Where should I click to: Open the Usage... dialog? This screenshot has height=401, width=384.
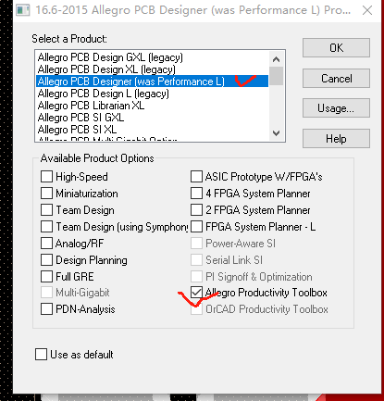pyautogui.click(x=336, y=108)
